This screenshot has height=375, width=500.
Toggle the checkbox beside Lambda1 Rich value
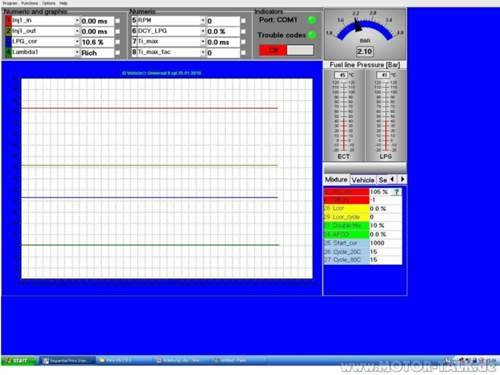click(118, 53)
